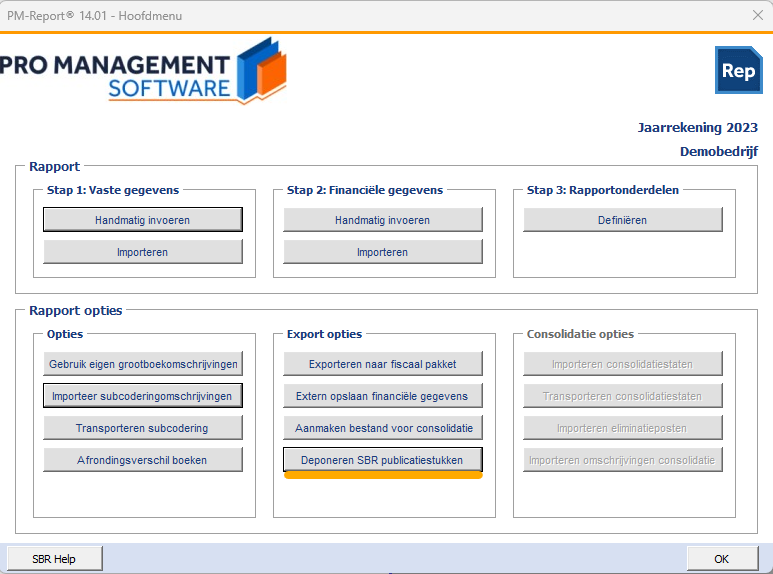
Task: Confirm with the OK button
Action: point(722,559)
